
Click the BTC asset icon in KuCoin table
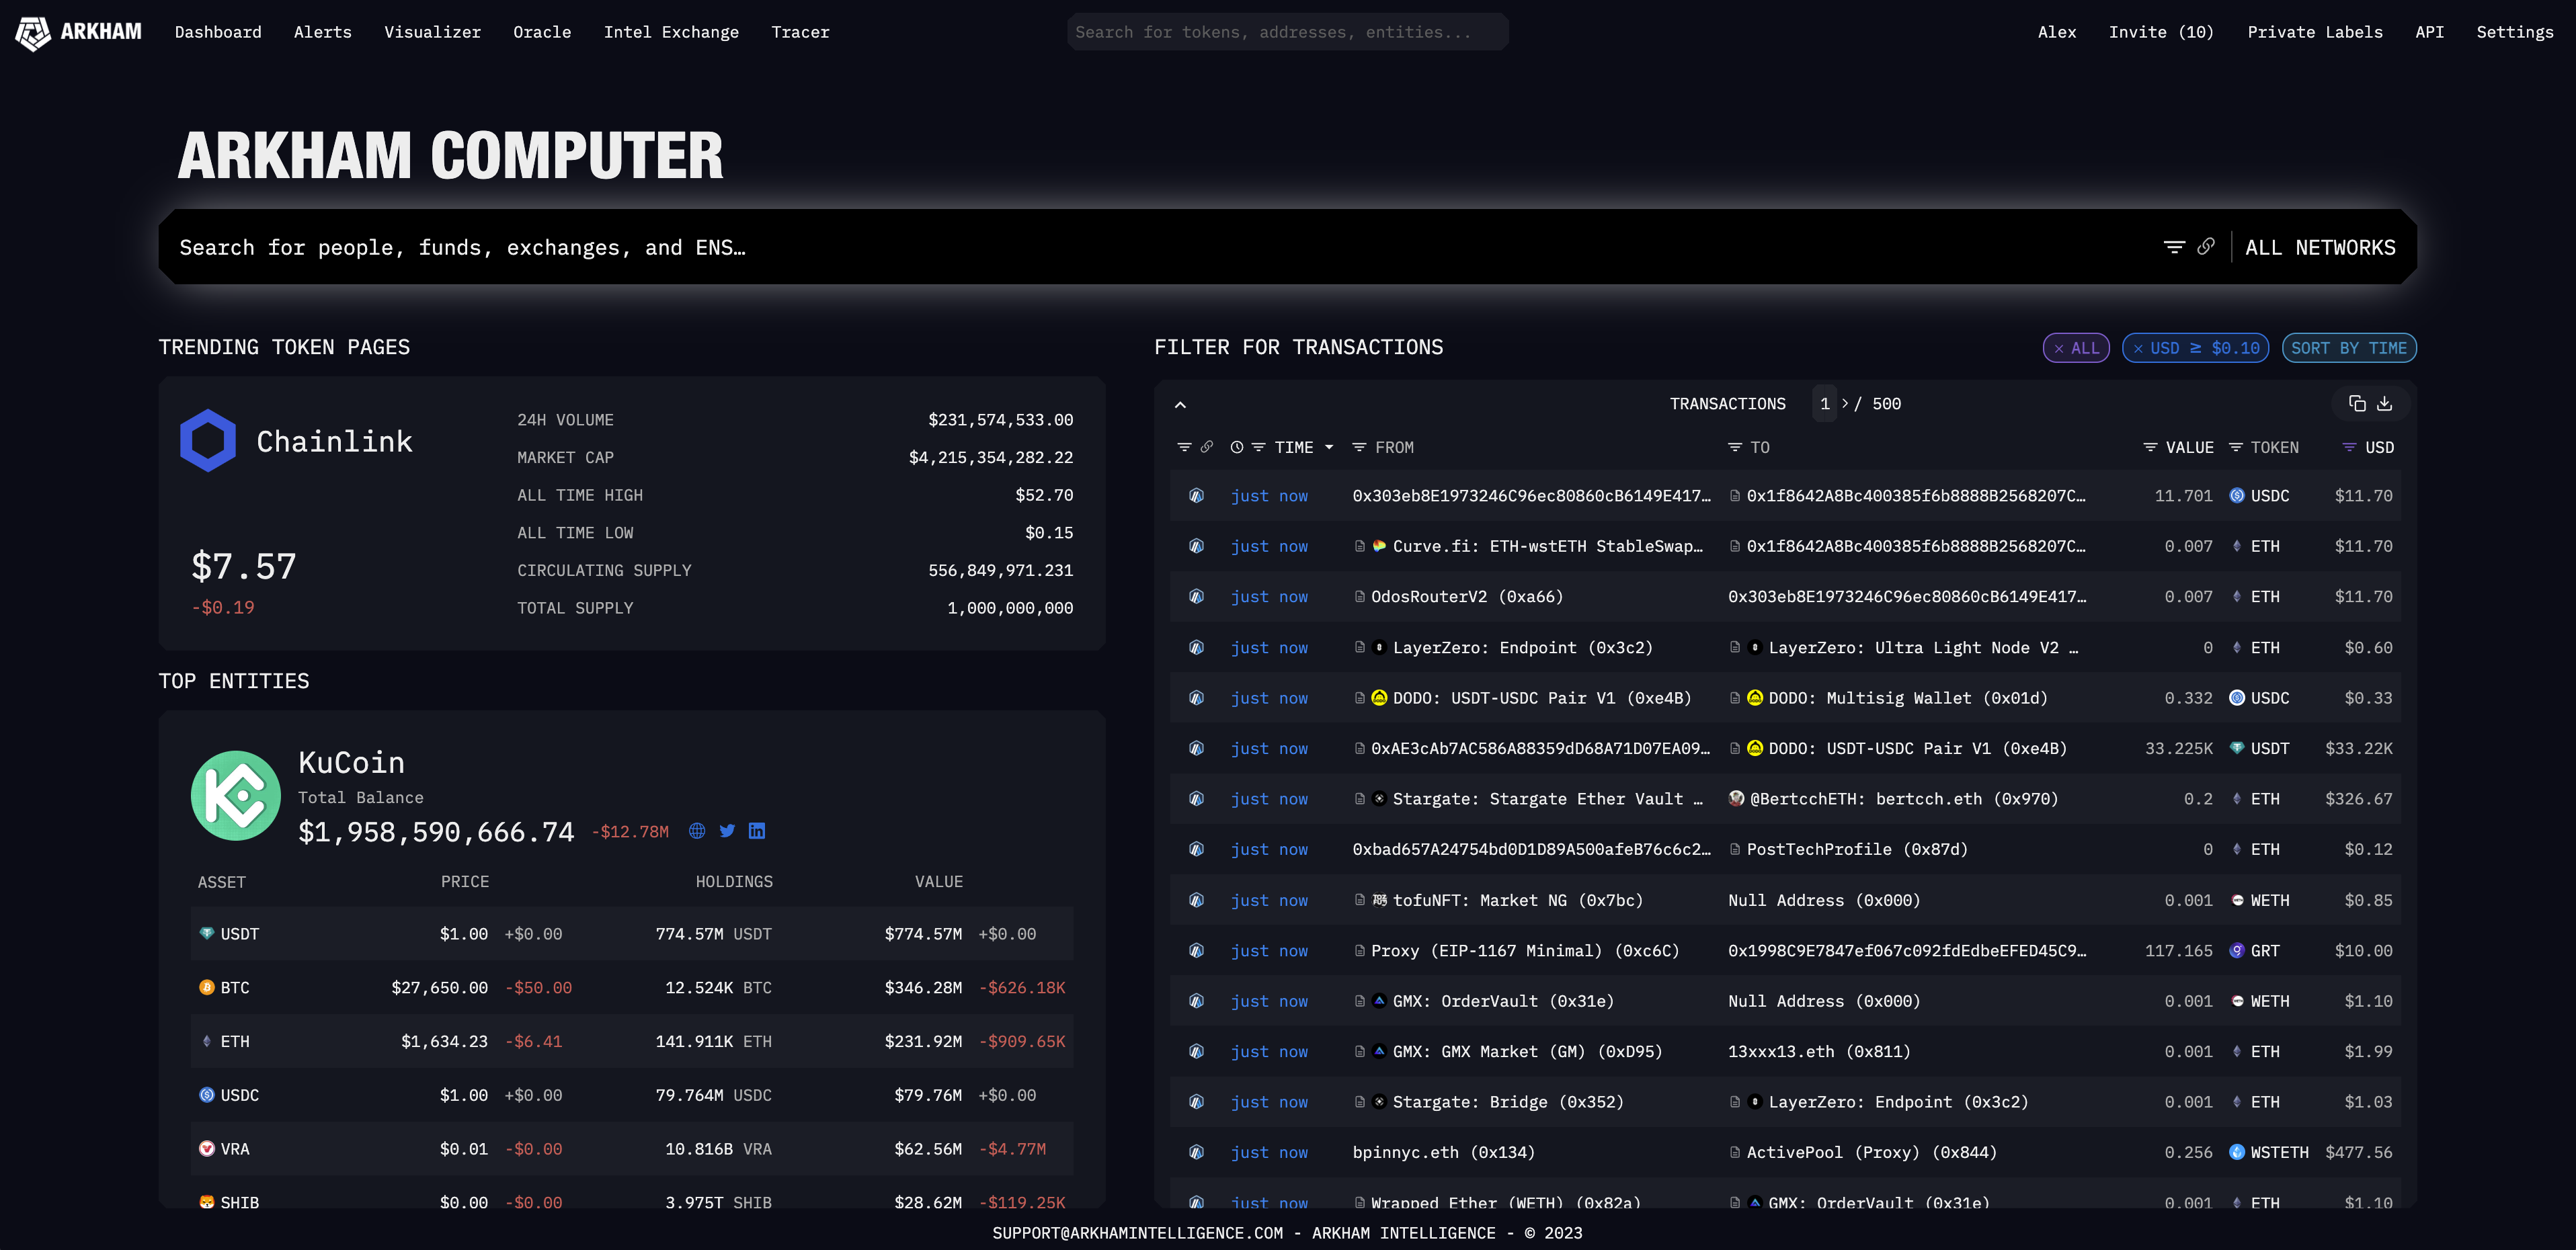(x=207, y=988)
